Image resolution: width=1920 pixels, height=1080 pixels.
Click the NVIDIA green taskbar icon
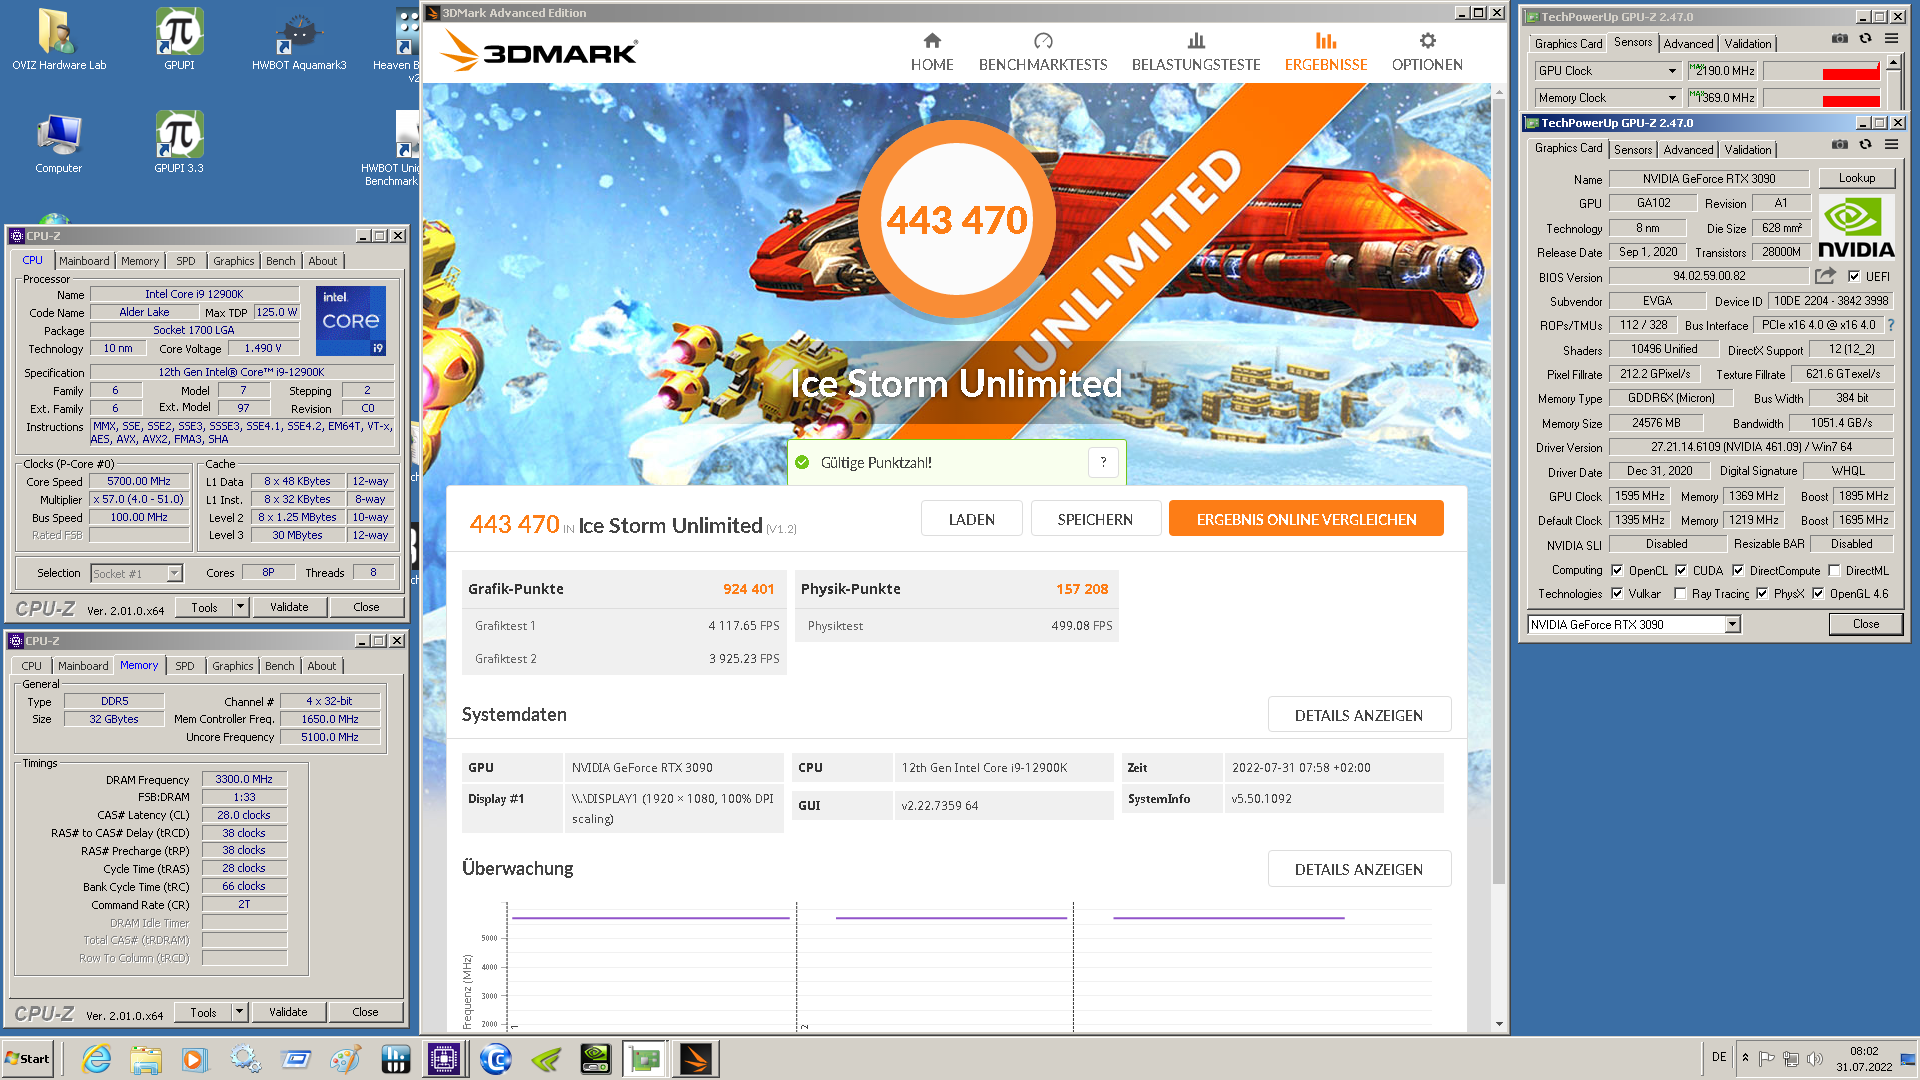click(545, 1059)
